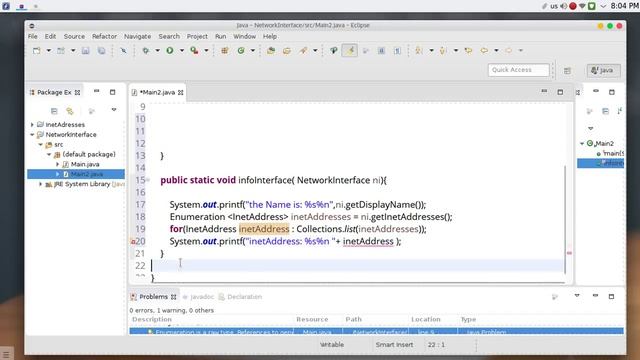Click the Forward navigation arrow icon
The image size is (640, 360).
[509, 51]
